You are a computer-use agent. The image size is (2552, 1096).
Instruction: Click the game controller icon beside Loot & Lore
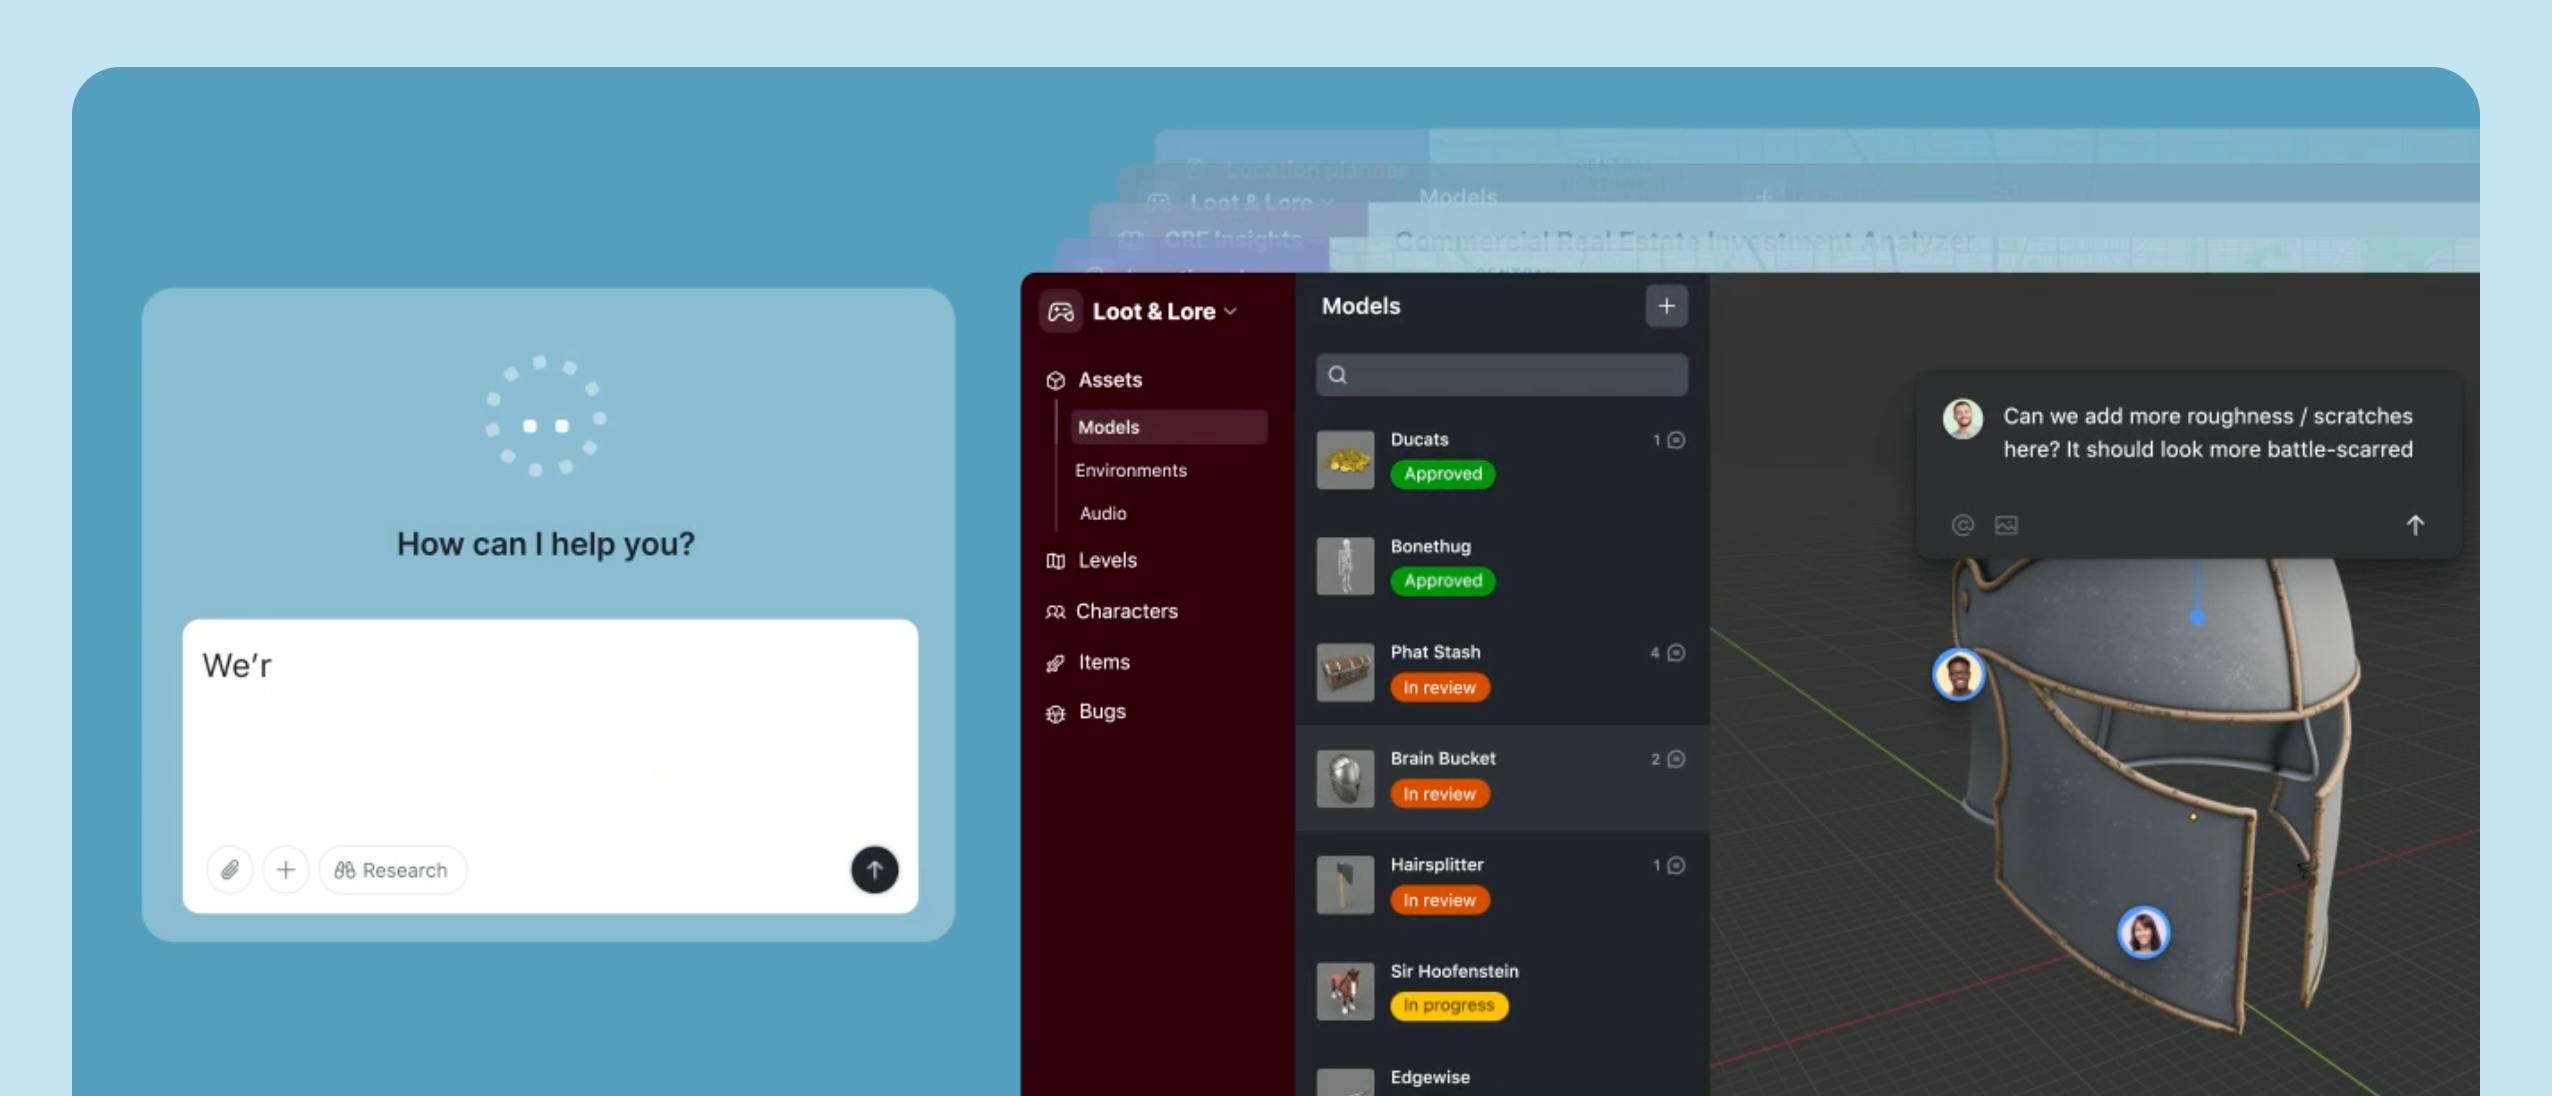(x=1061, y=312)
